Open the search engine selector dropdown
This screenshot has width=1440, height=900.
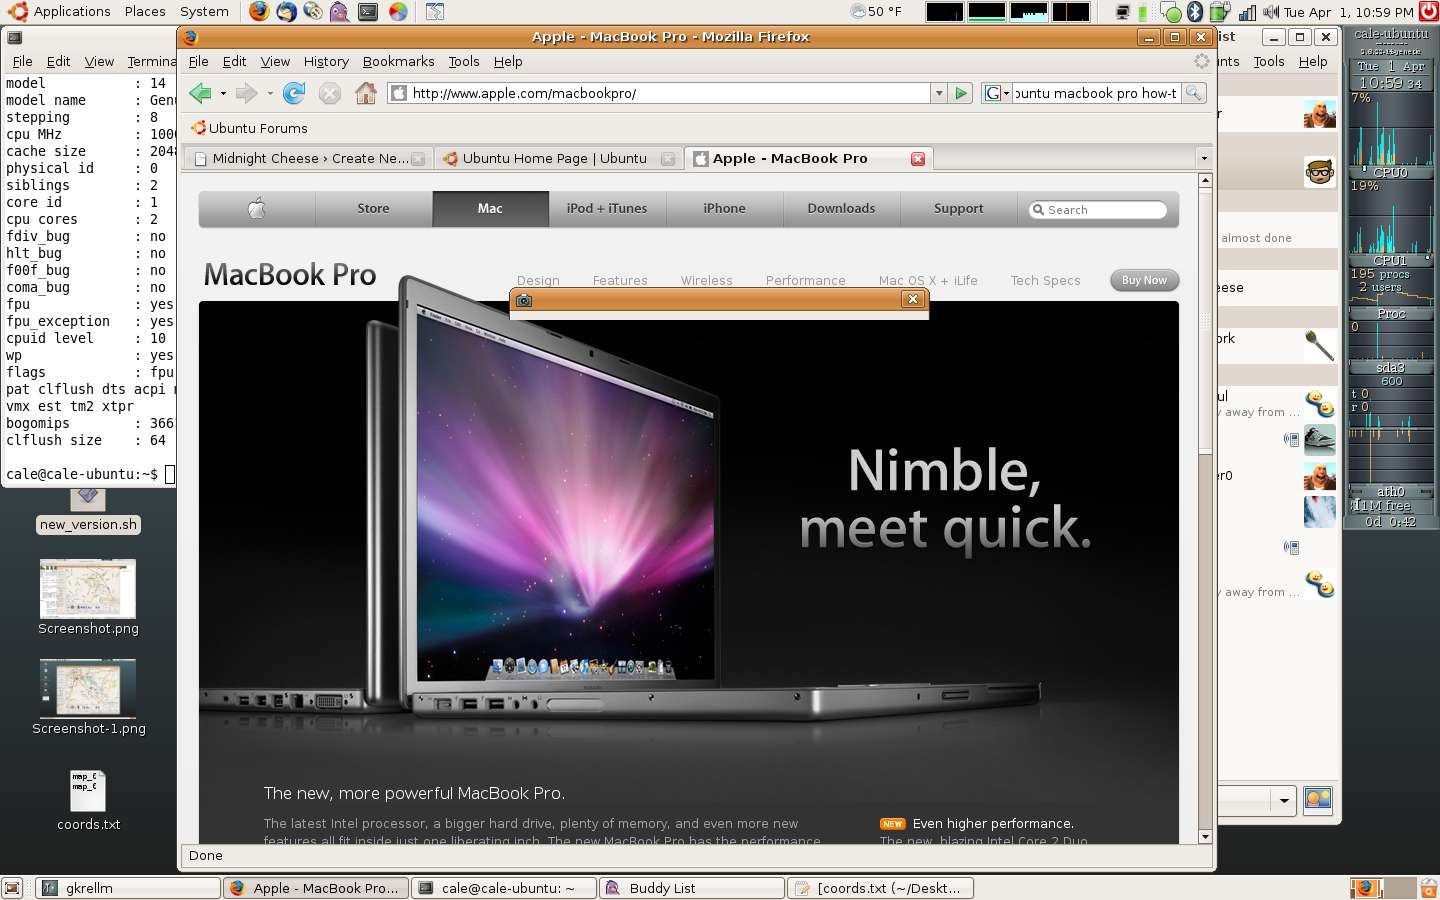click(997, 93)
